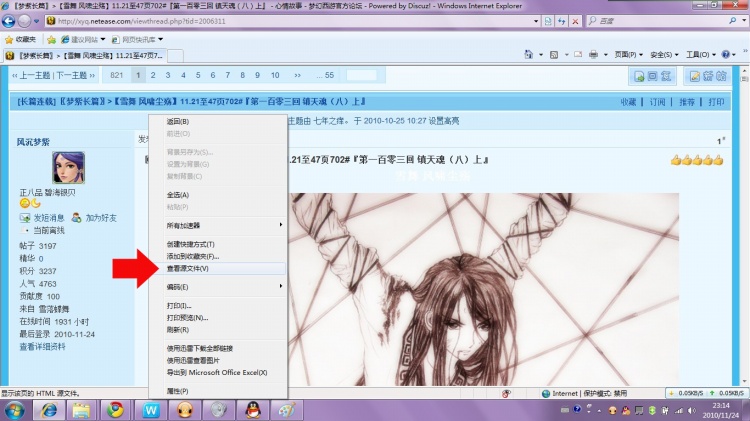
Task: Click the 新帖 new post button
Action: (x=708, y=76)
